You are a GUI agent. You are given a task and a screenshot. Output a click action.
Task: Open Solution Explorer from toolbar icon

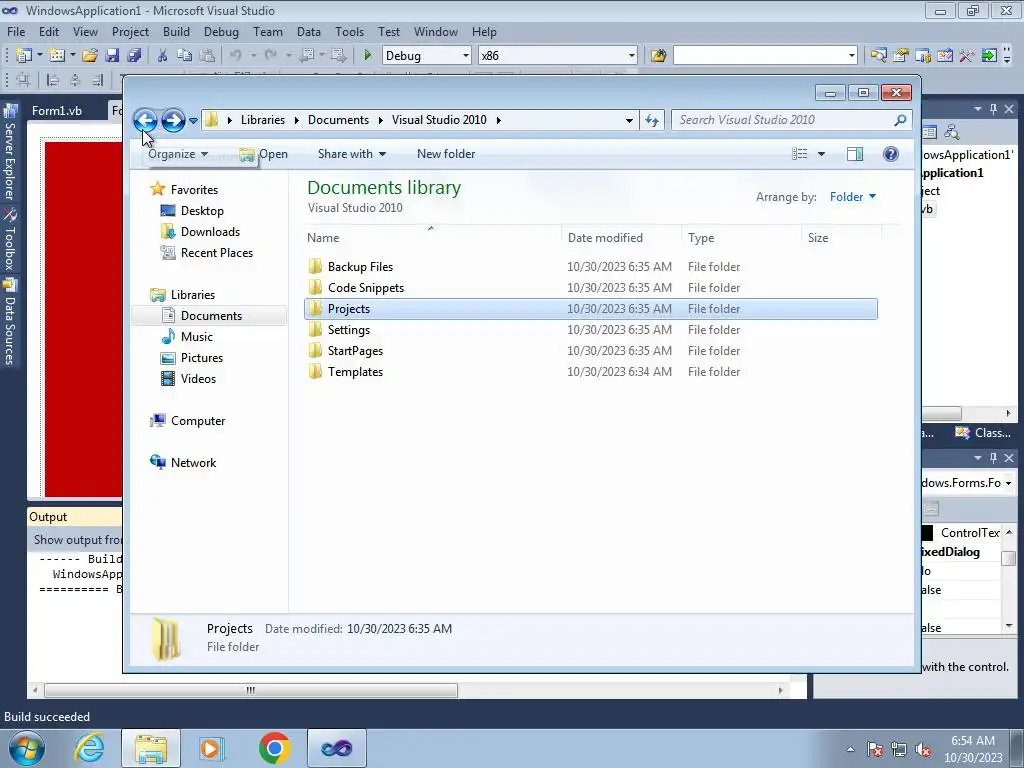pyautogui.click(x=879, y=56)
